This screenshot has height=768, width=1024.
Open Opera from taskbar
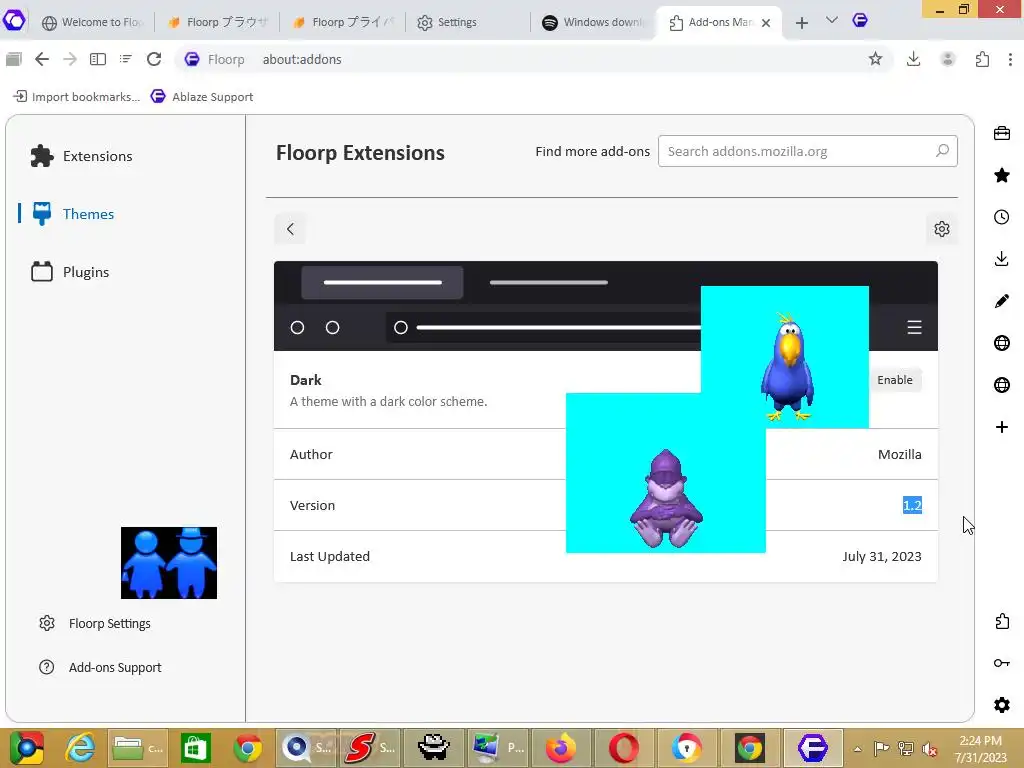[x=624, y=748]
